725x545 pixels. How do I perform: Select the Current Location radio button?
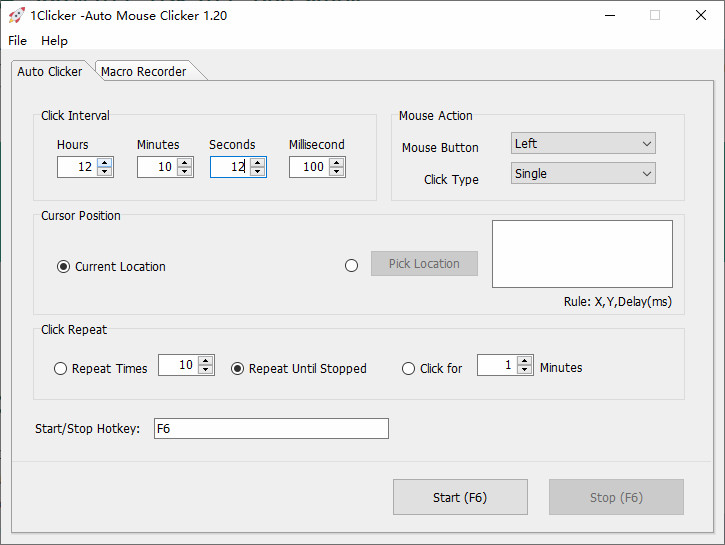(x=64, y=267)
